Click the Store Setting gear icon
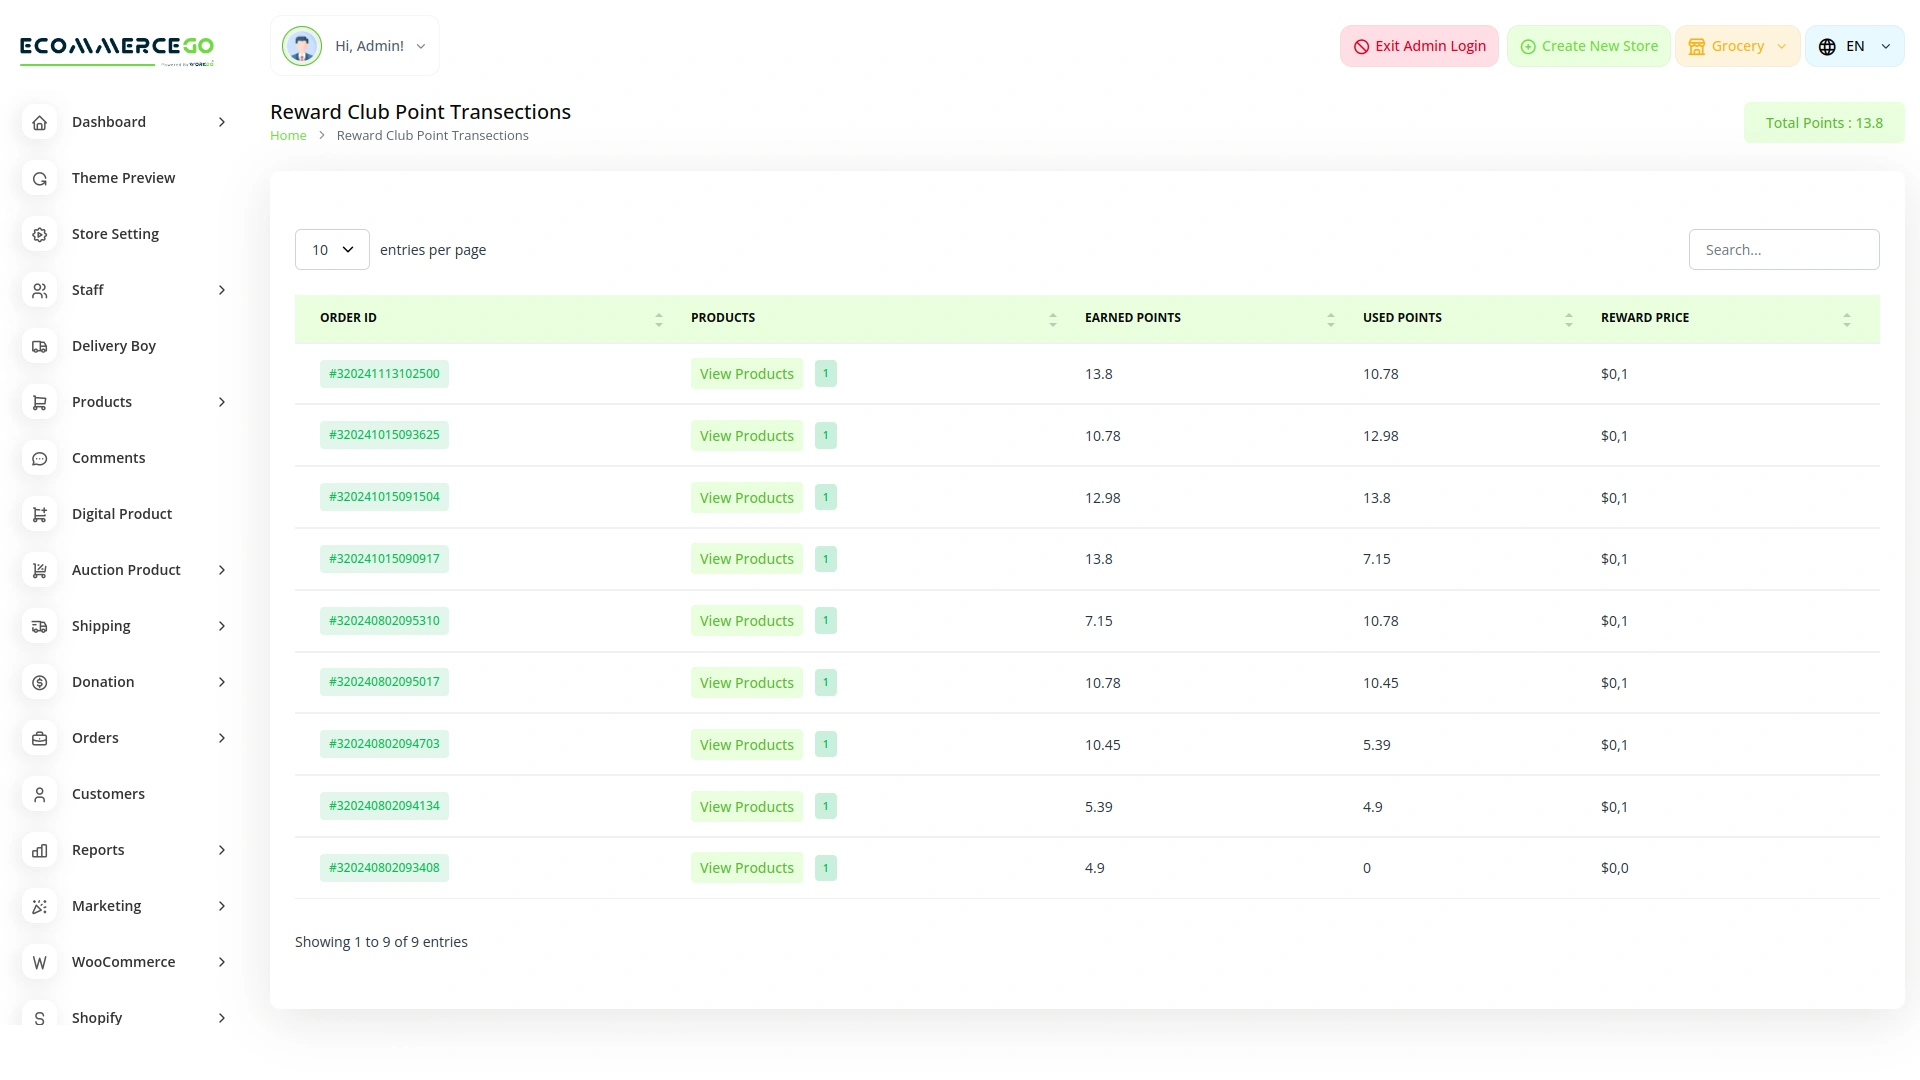1920x1080 pixels. tap(40, 234)
